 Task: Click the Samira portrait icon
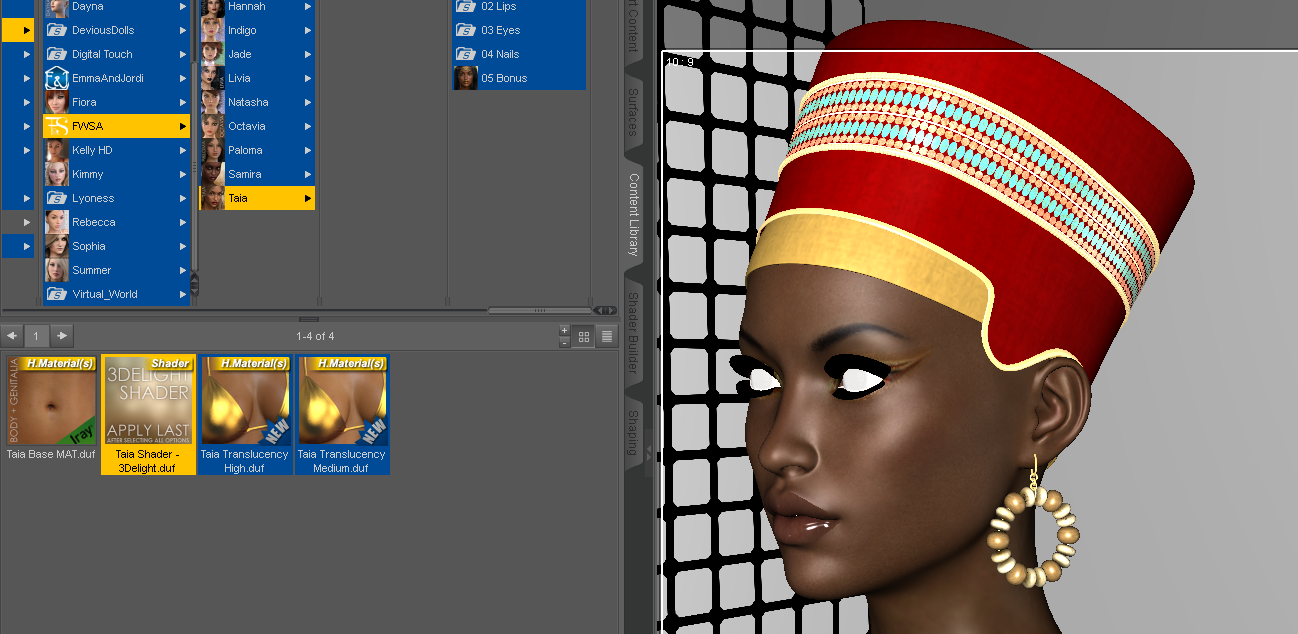[212, 174]
